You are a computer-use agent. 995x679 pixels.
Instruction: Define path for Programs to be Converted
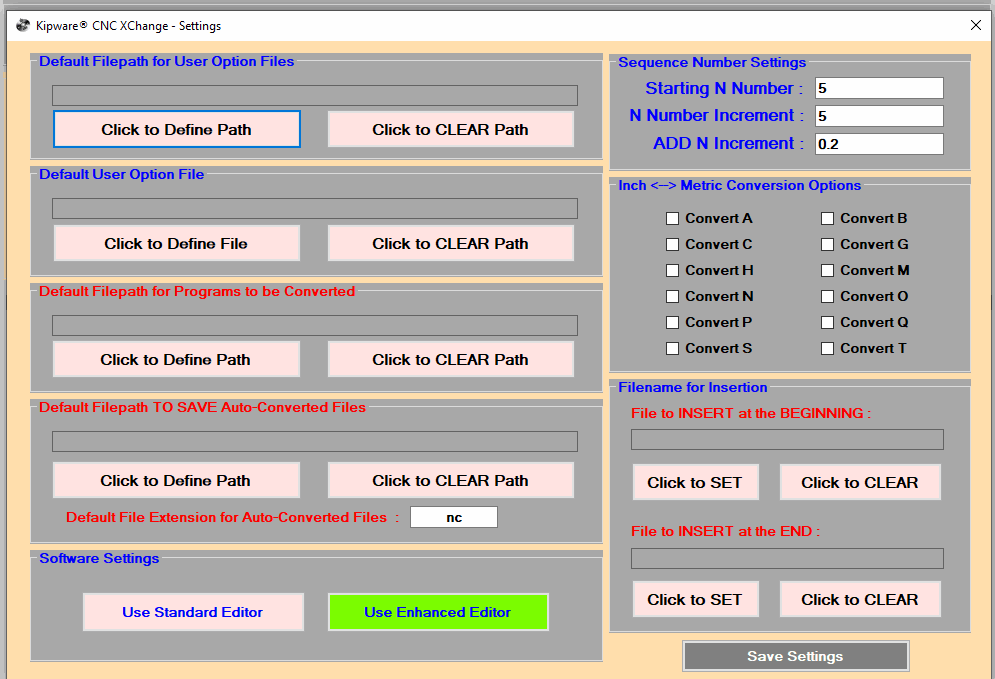click(x=176, y=359)
